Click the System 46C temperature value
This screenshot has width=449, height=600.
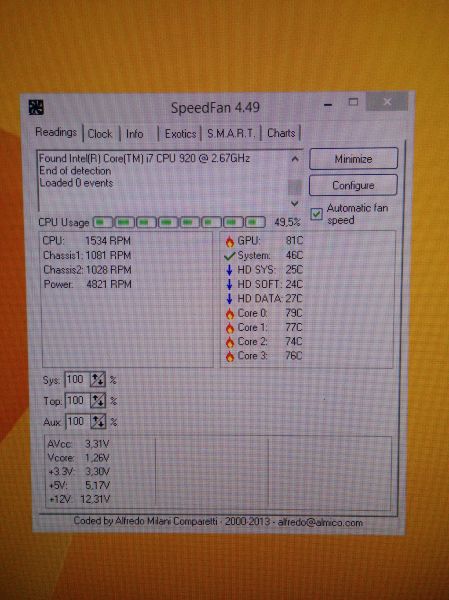[x=294, y=255]
